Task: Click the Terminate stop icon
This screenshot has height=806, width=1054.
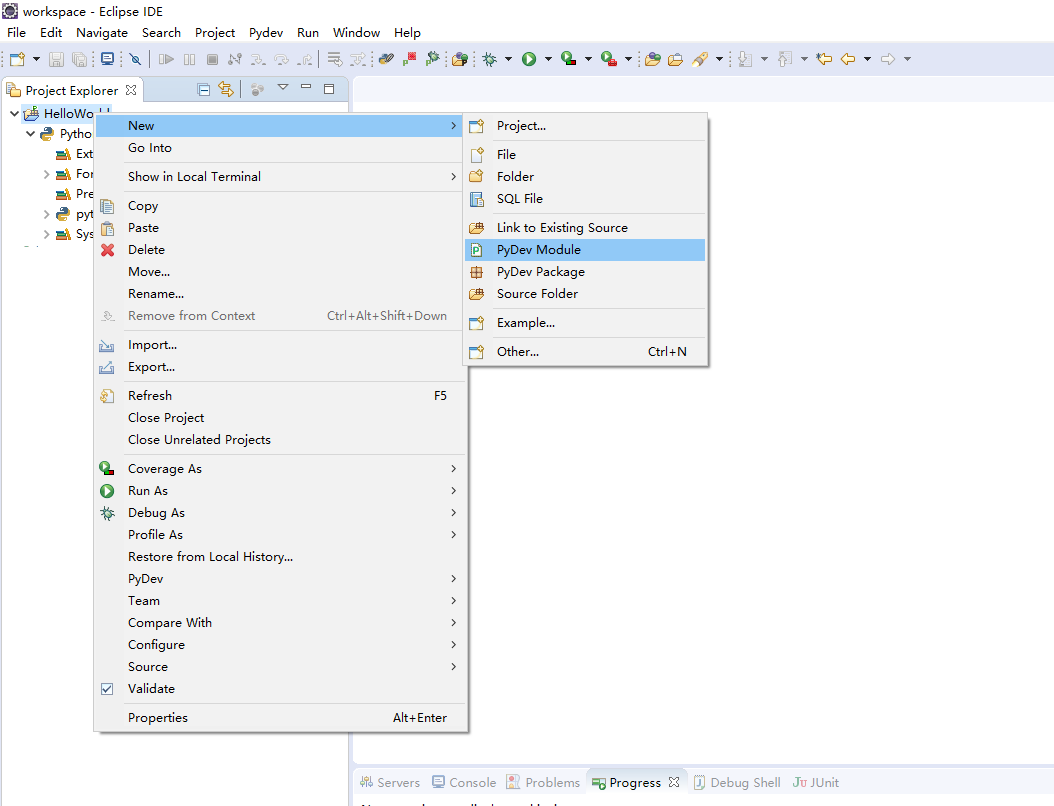Action: coord(212,59)
